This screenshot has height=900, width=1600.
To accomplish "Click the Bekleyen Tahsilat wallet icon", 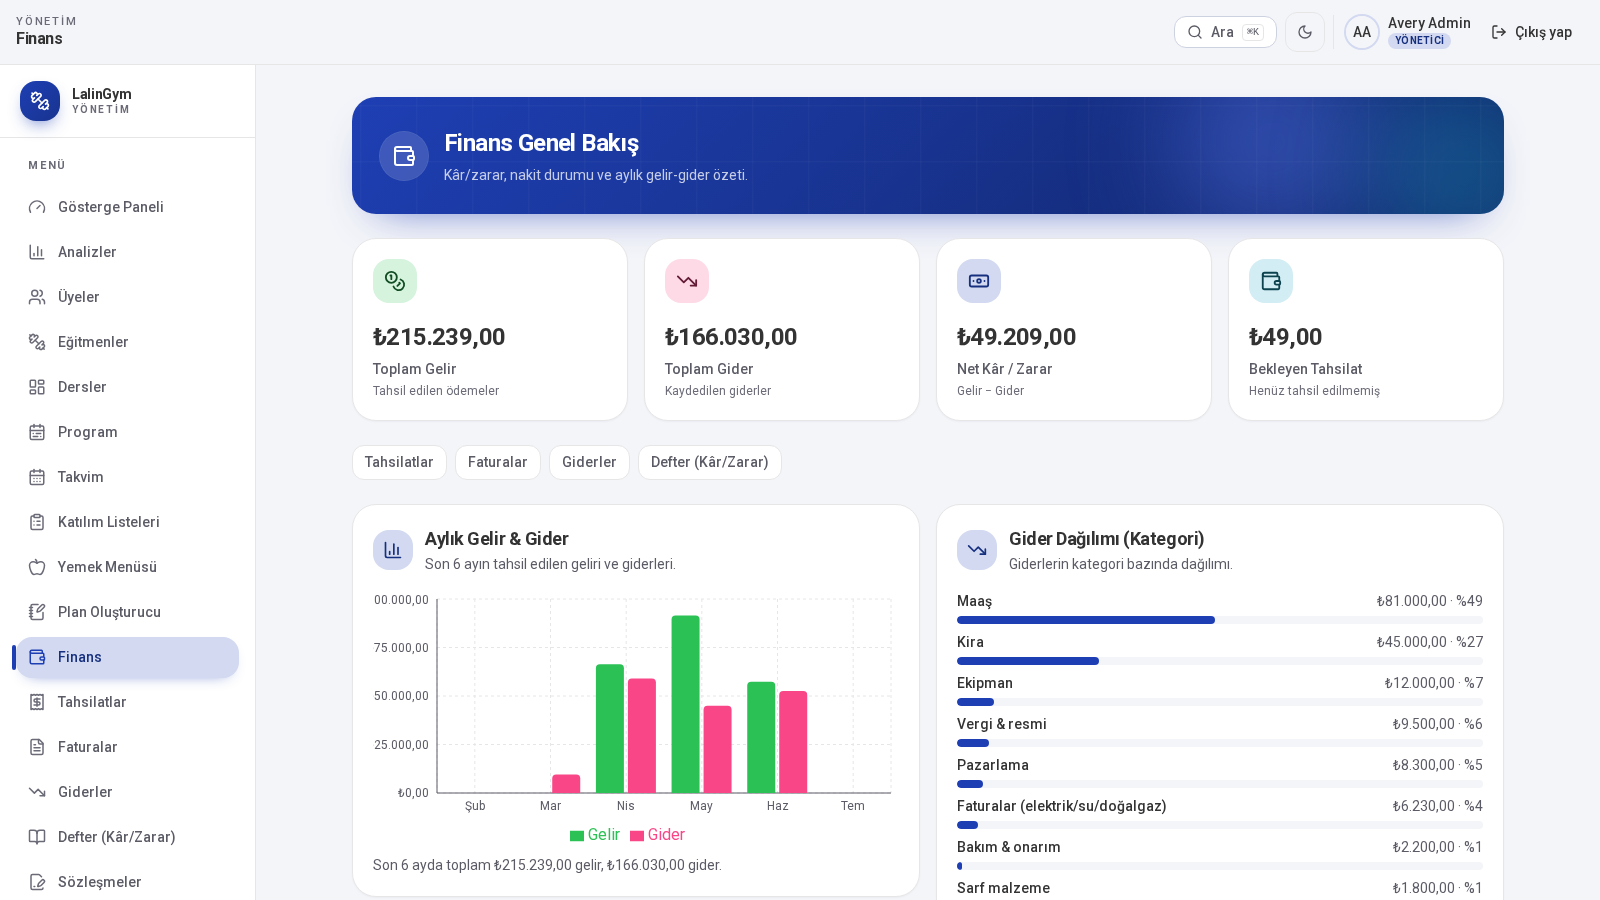I will [1271, 281].
